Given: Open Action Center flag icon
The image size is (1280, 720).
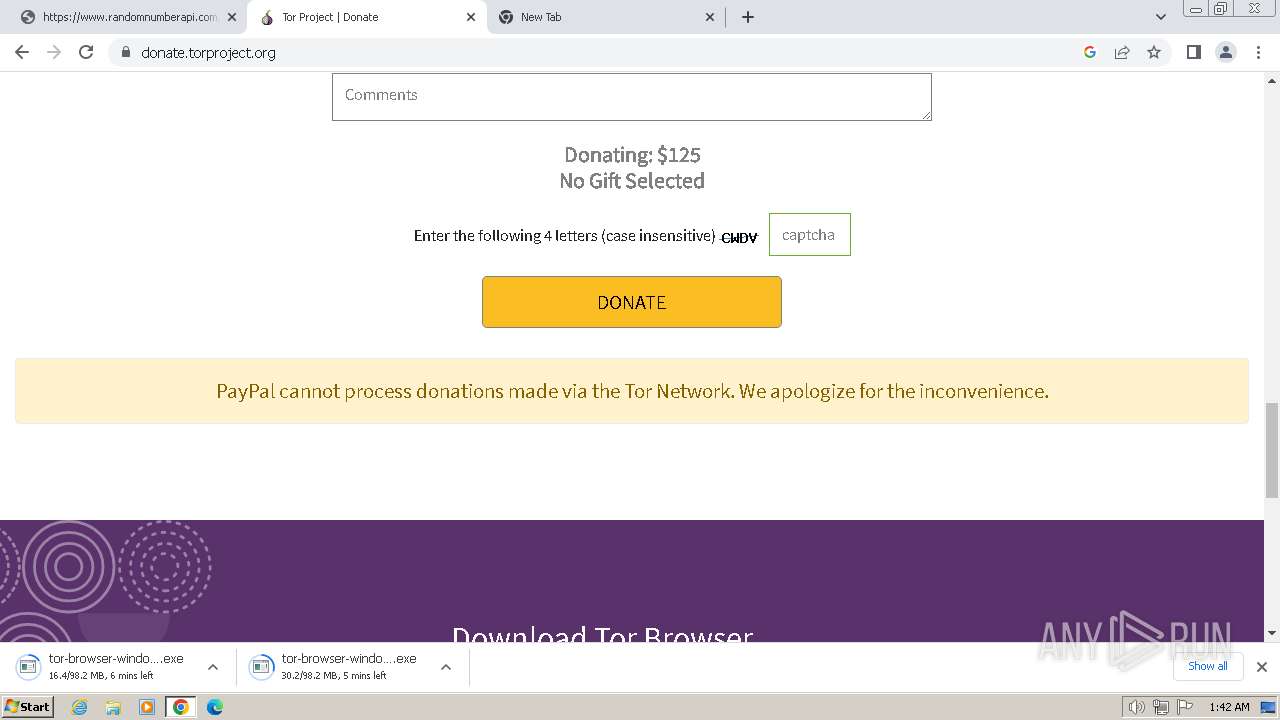Looking at the screenshot, I should (x=1183, y=707).
